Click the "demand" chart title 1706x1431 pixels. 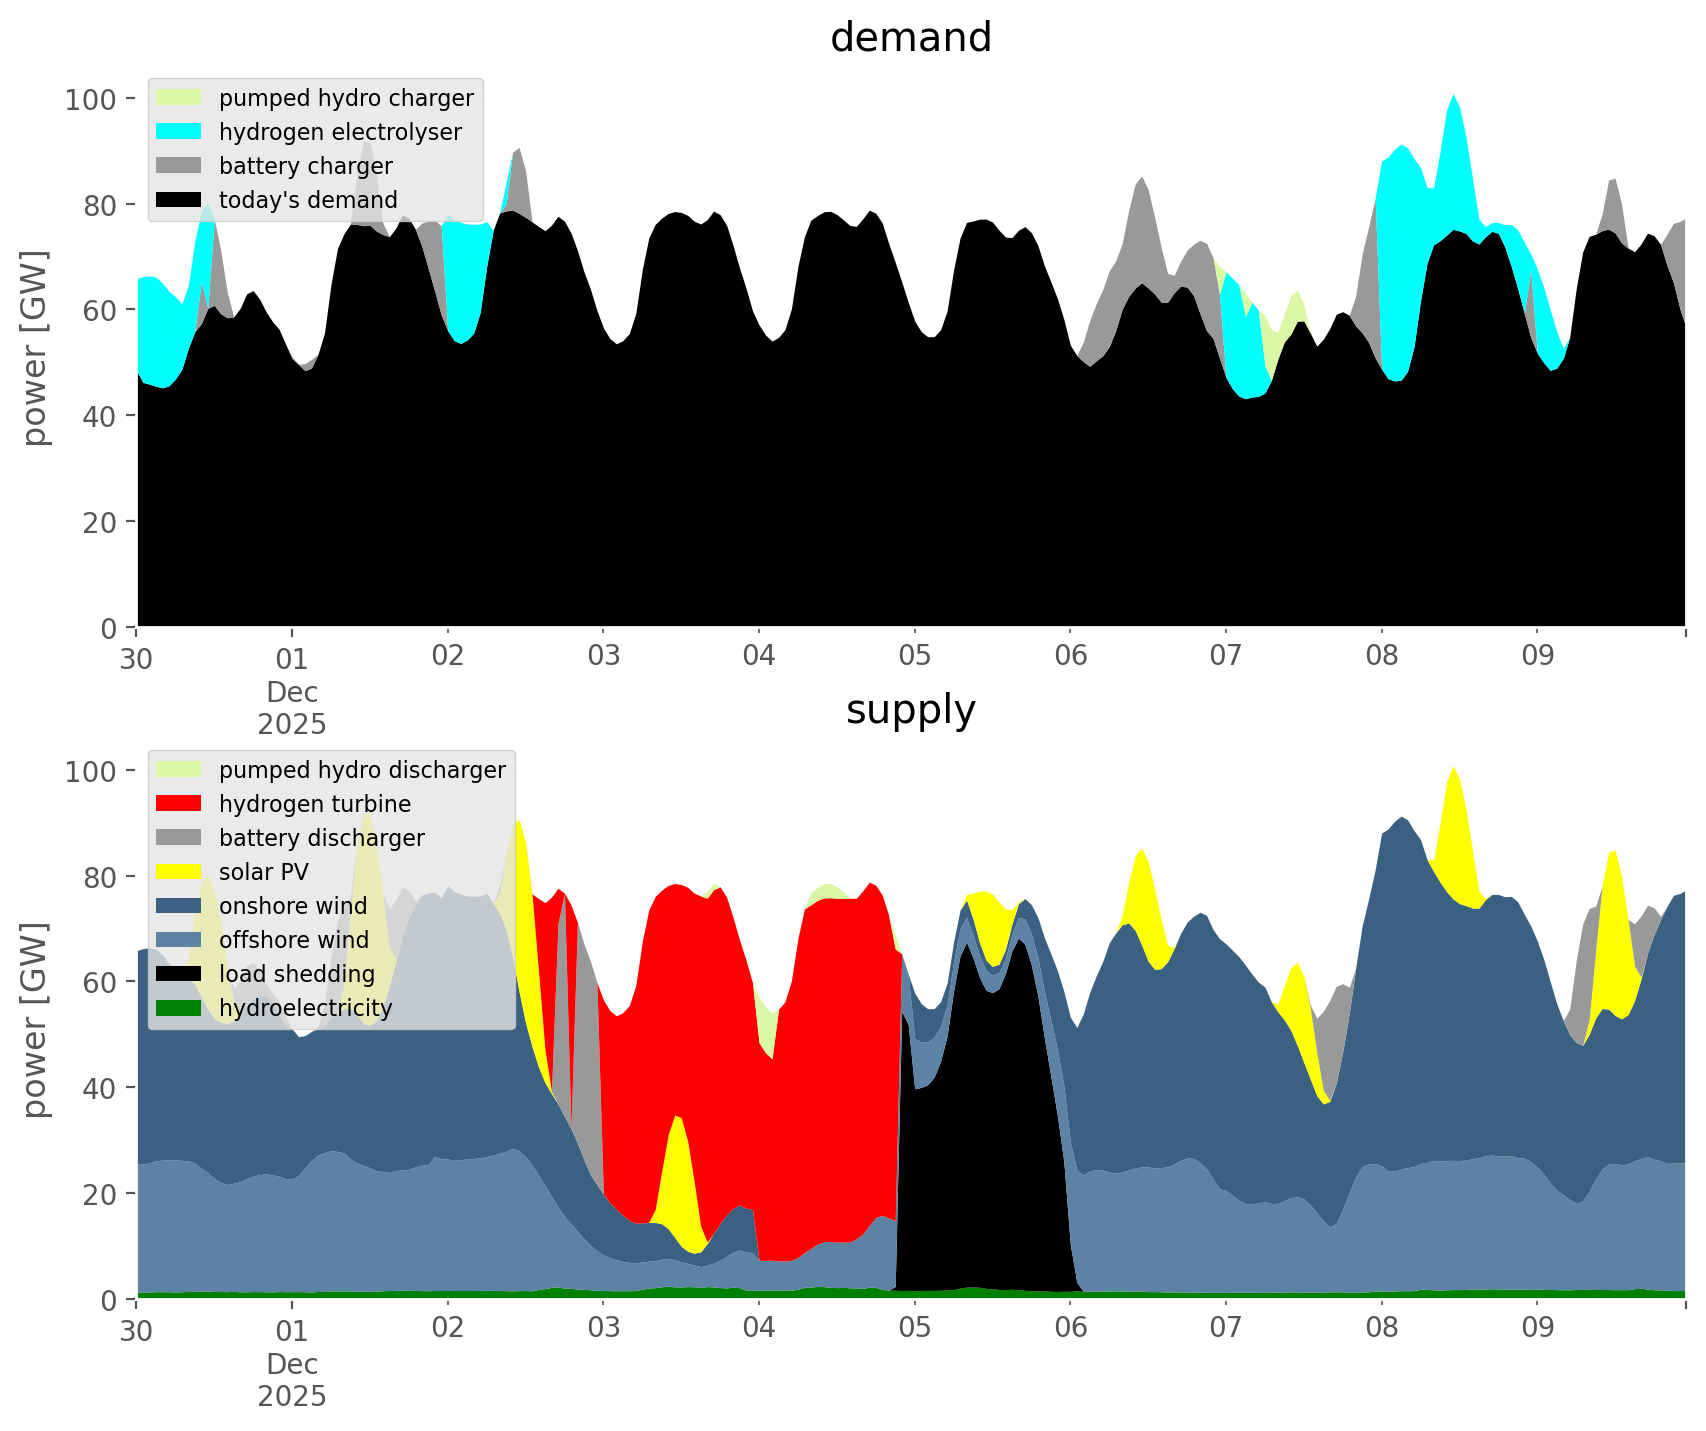pos(910,38)
